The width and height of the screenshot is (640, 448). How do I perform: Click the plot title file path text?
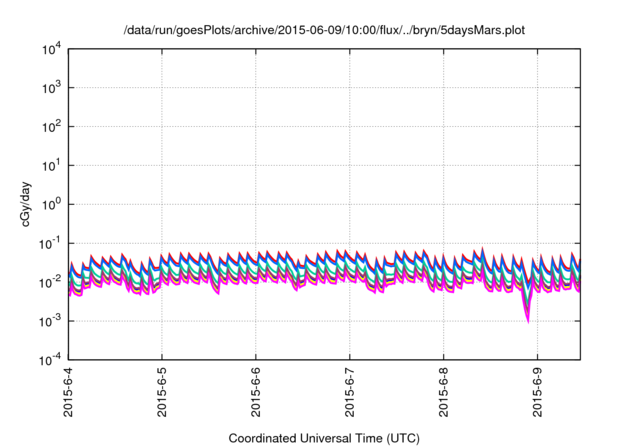point(324,30)
